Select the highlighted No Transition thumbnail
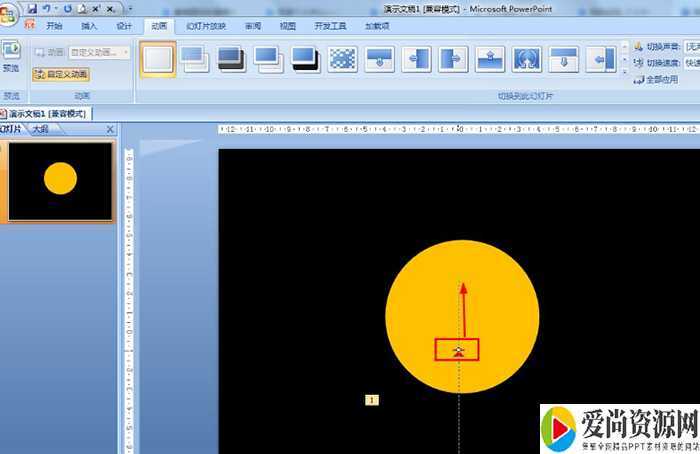 click(x=157, y=59)
